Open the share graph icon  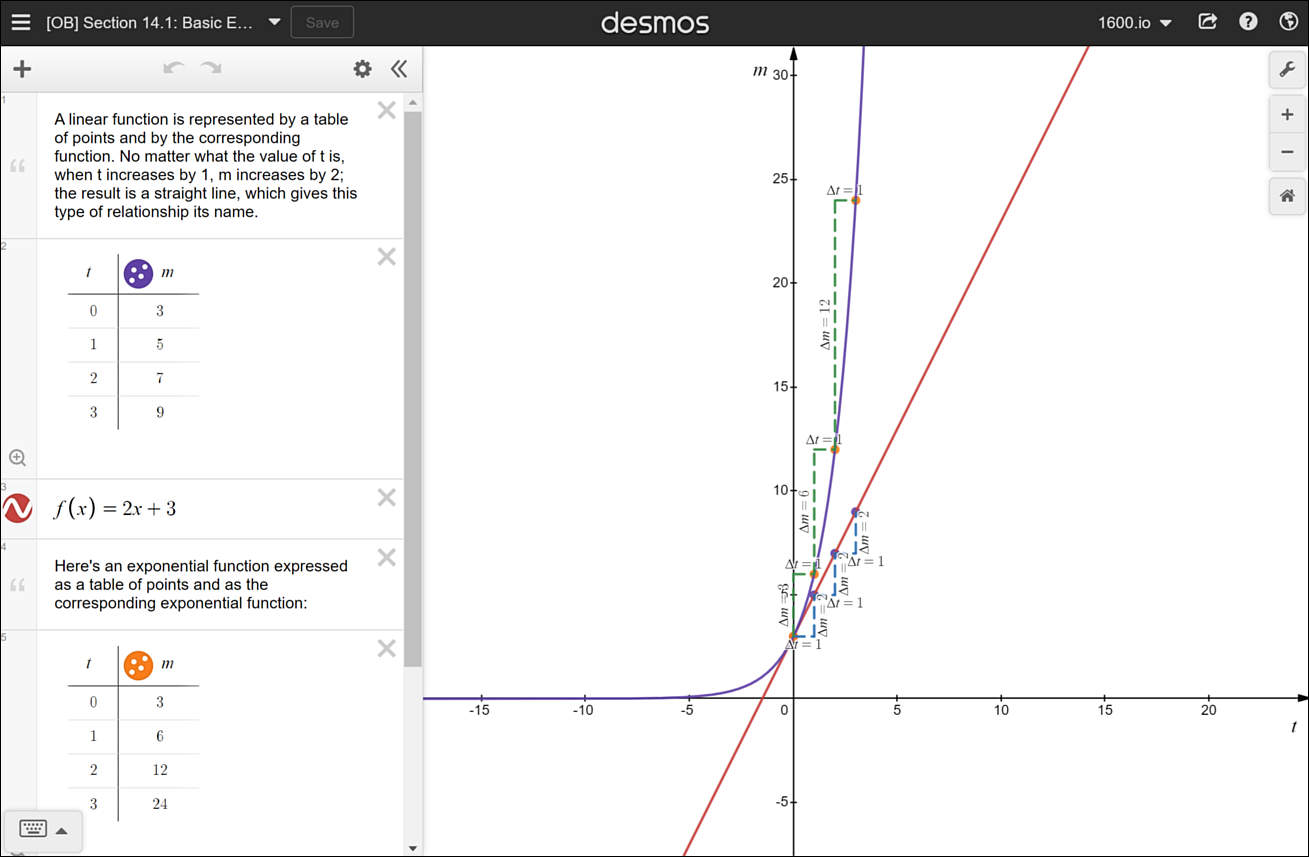[x=1208, y=22]
